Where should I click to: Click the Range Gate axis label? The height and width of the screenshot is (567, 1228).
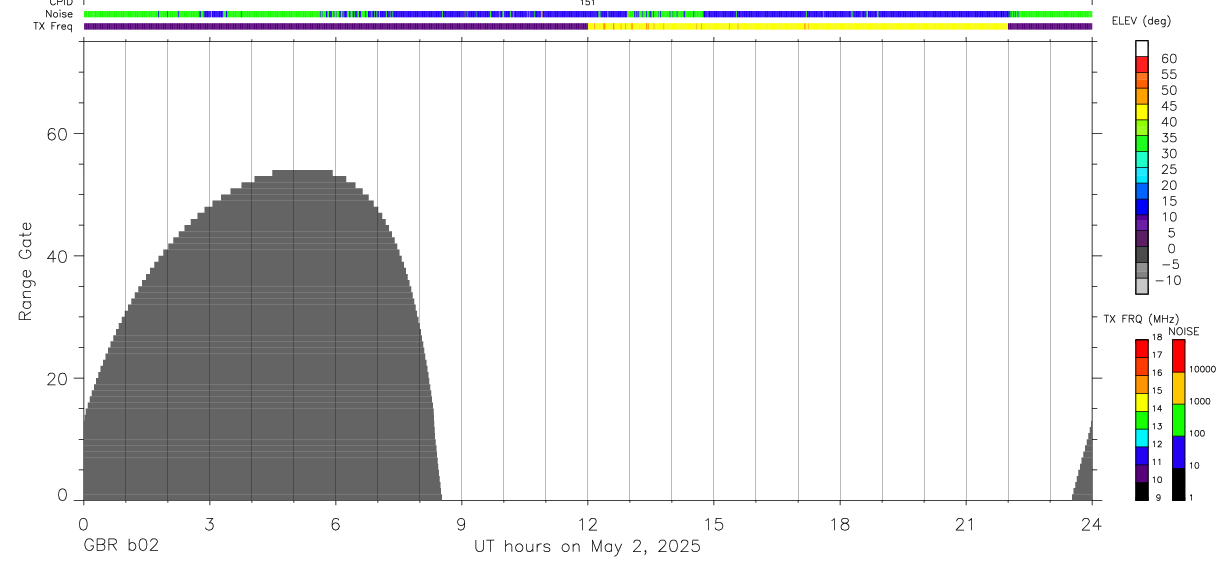(x=28, y=271)
